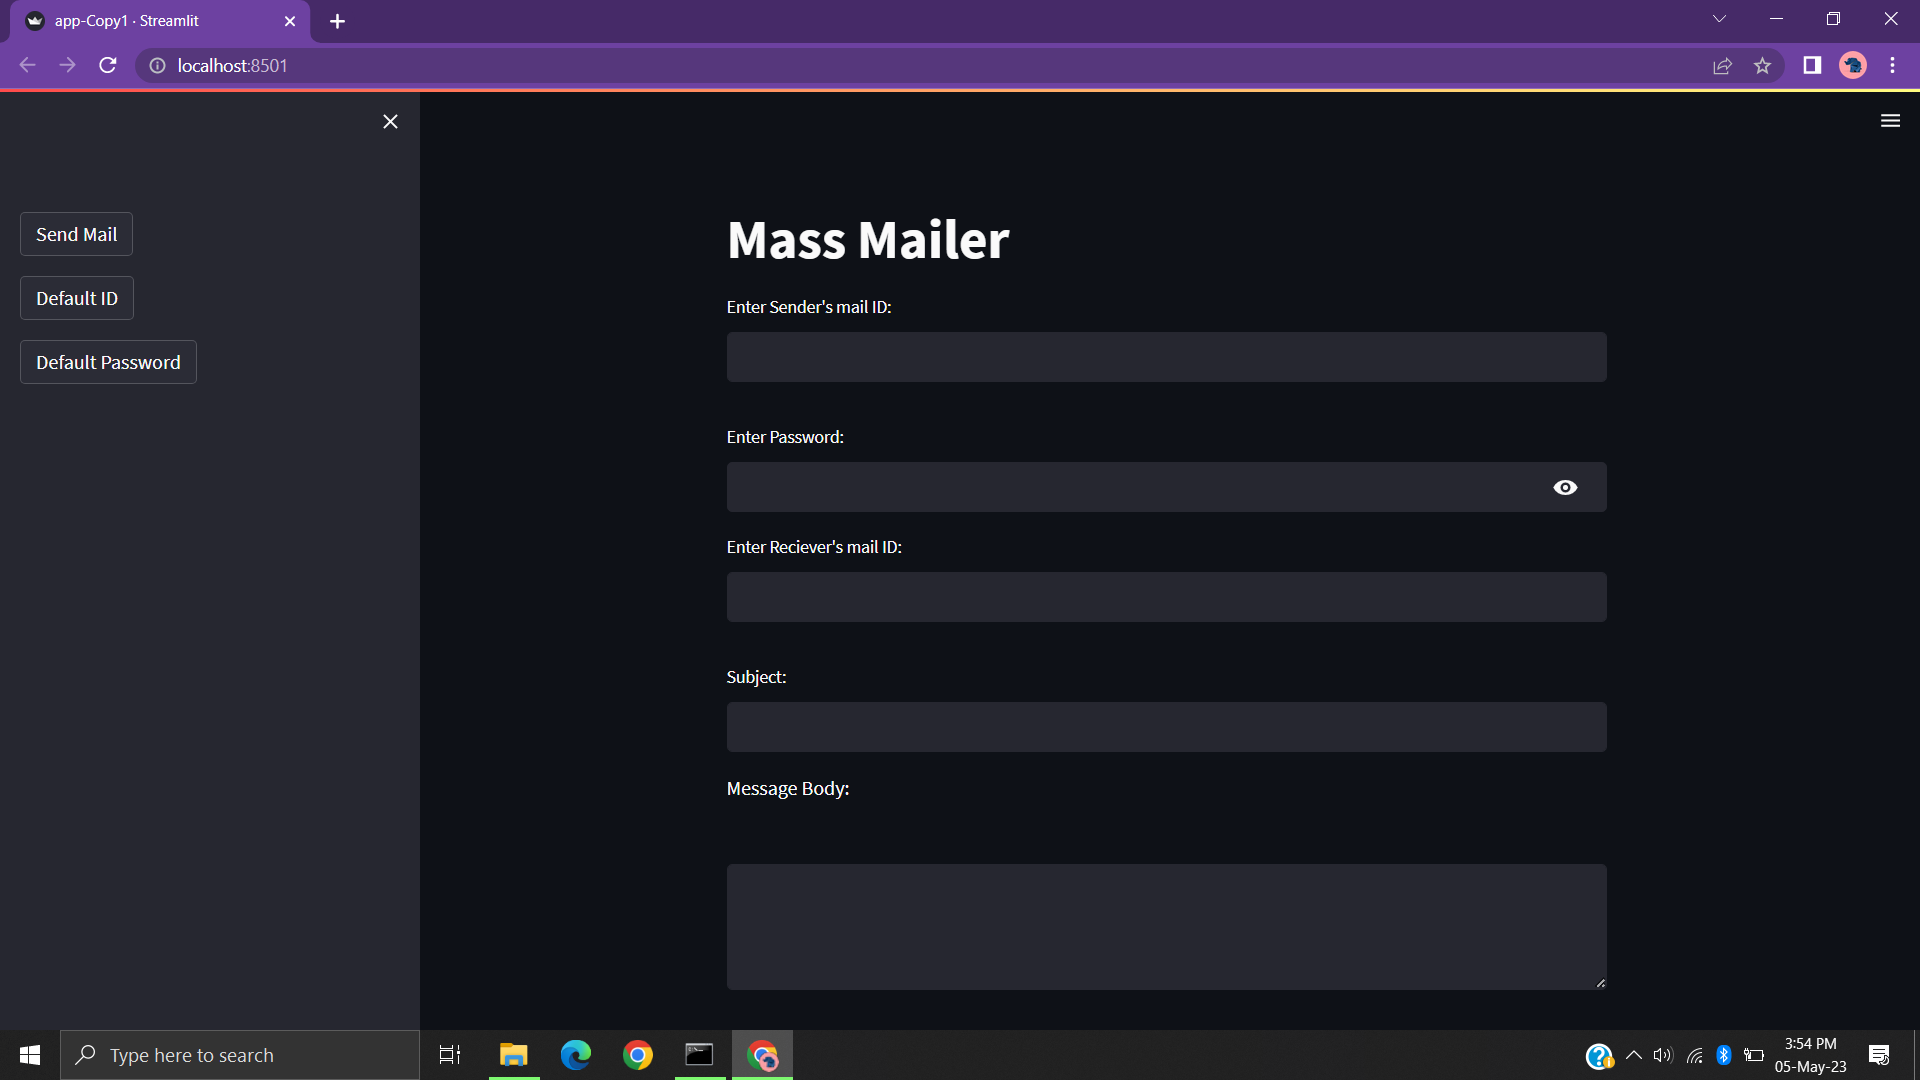Click inside the Message Body text area
This screenshot has height=1080, width=1920.
pos(1166,927)
